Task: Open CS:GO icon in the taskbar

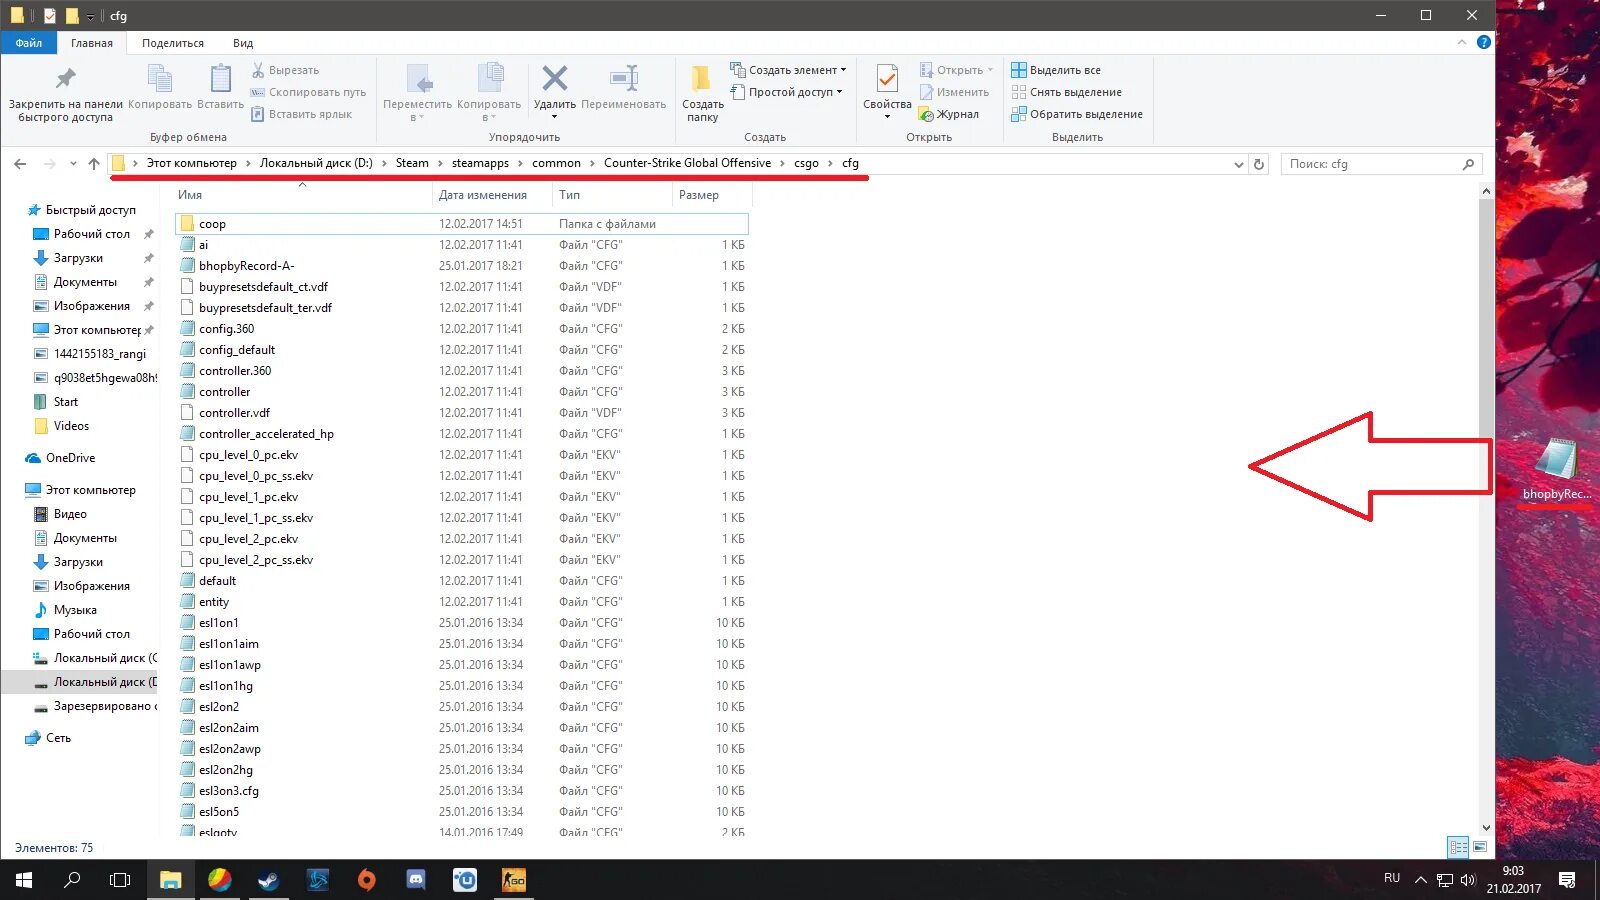Action: pos(513,880)
